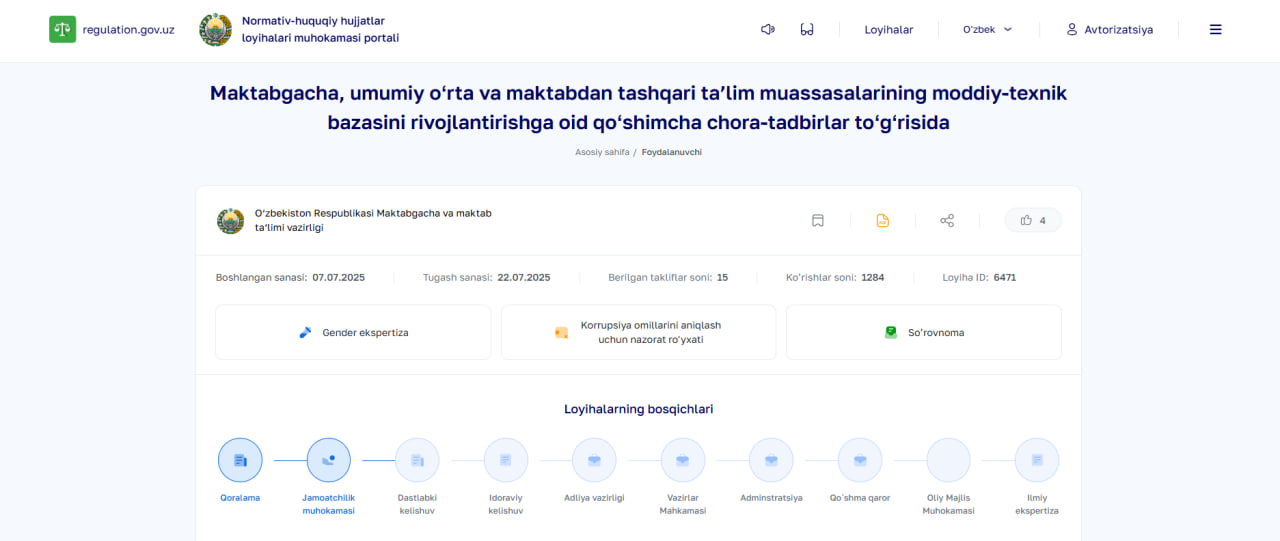The image size is (1280, 541).
Task: Click the Ko'rishlar soni 1284 value
Action: [873, 277]
